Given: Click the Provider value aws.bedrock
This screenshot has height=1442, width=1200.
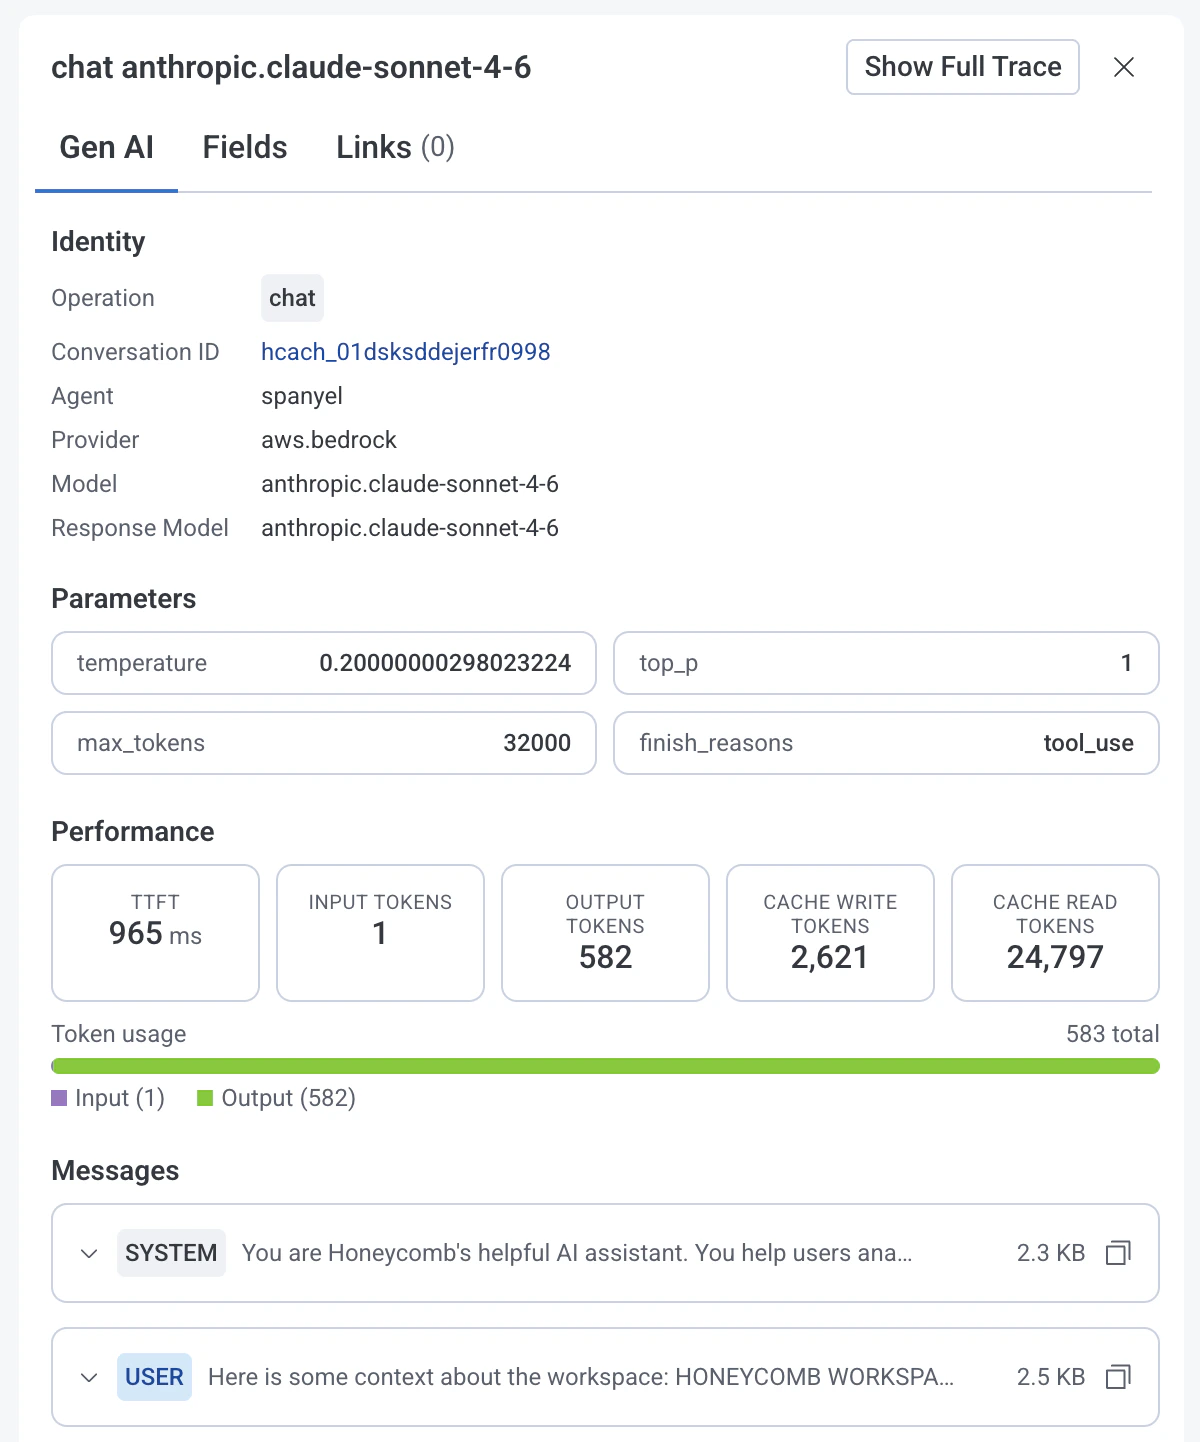Looking at the screenshot, I should (x=329, y=440).
